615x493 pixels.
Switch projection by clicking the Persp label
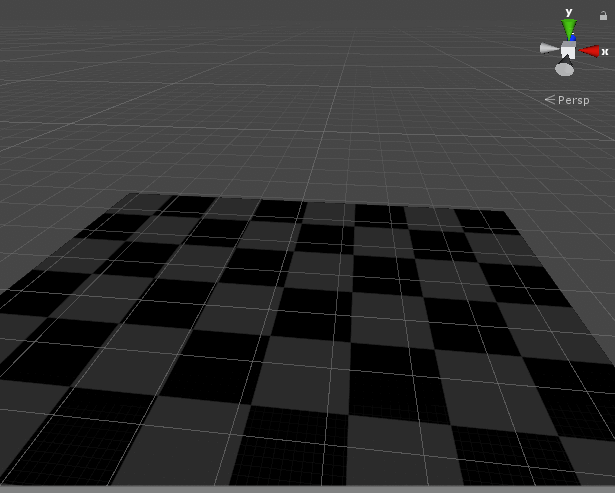[x=573, y=100]
